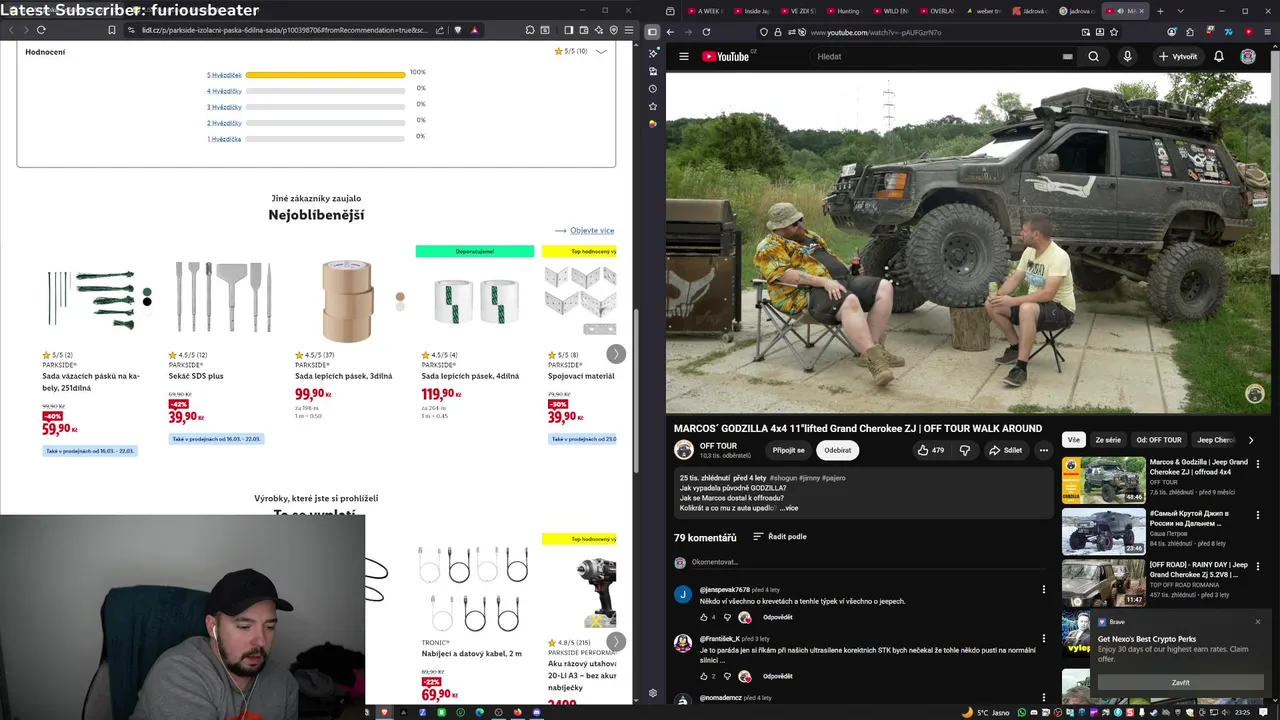Select the Ze série filter chip
Viewport: 1280px width, 720px height.
pyautogui.click(x=1108, y=440)
